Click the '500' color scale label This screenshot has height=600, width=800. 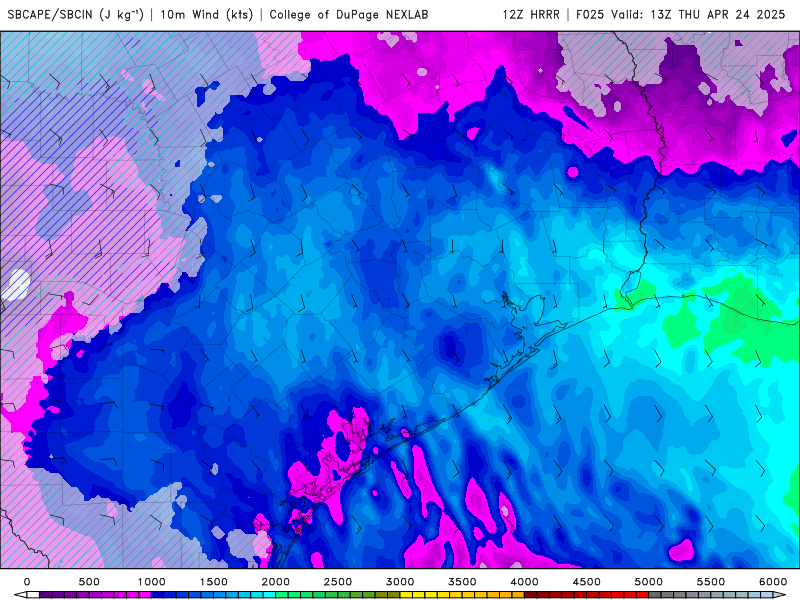pos(89,582)
